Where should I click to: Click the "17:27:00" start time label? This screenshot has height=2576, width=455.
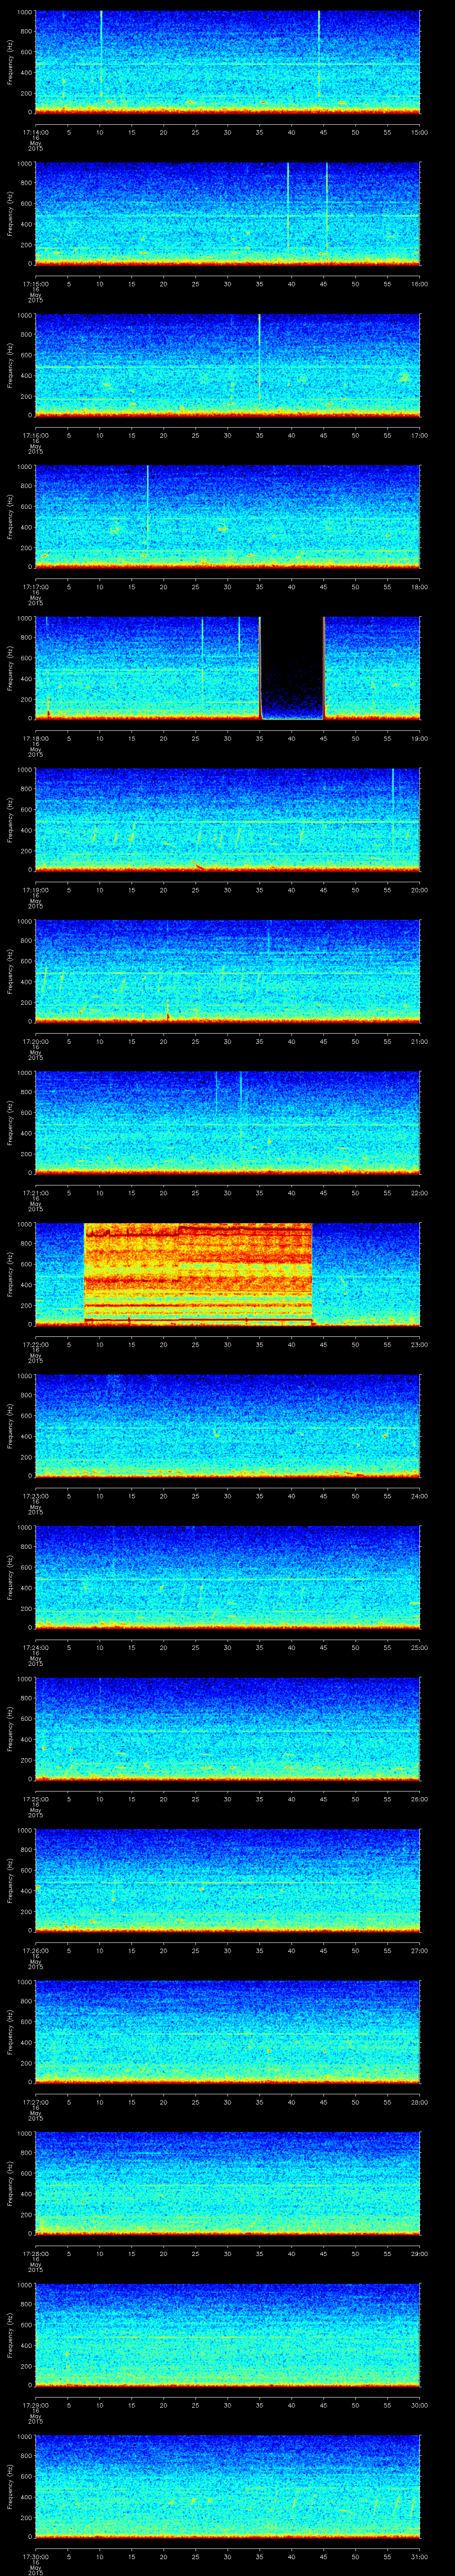pyautogui.click(x=35, y=2102)
